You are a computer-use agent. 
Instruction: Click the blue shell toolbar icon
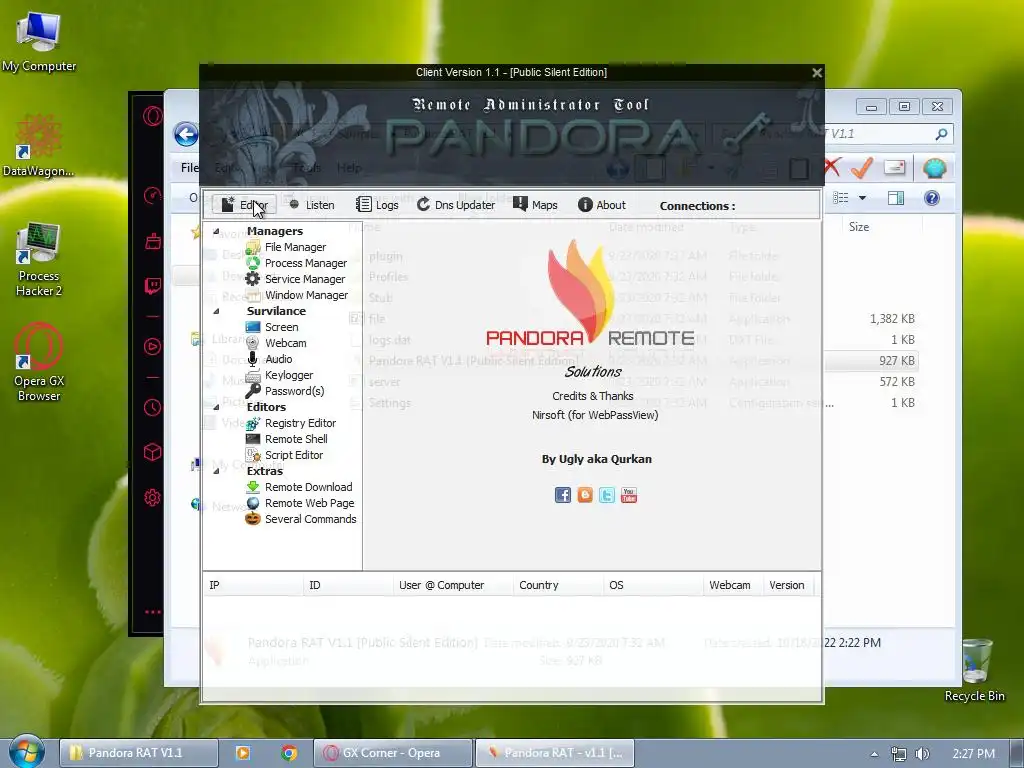click(x=935, y=168)
